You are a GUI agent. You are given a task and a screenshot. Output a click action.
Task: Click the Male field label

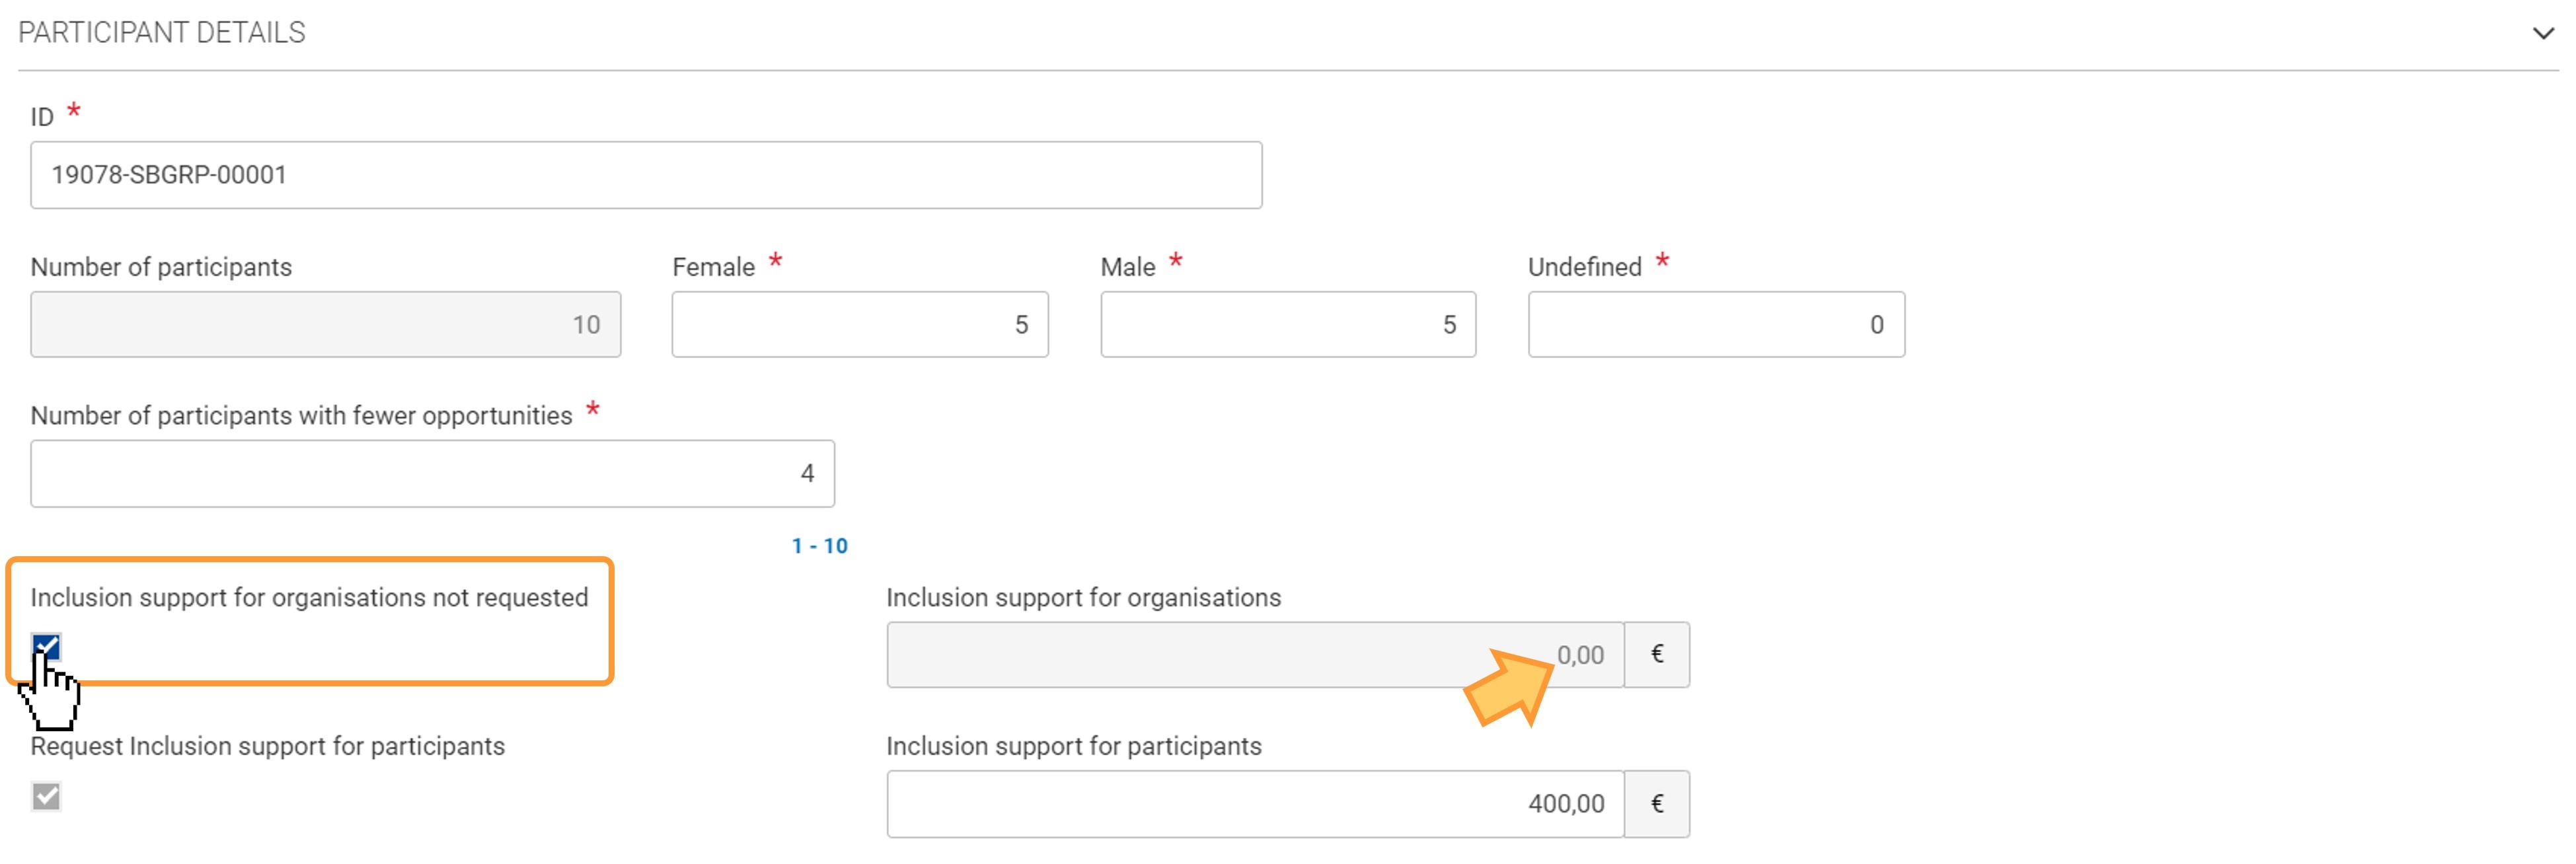pyautogui.click(x=1128, y=268)
